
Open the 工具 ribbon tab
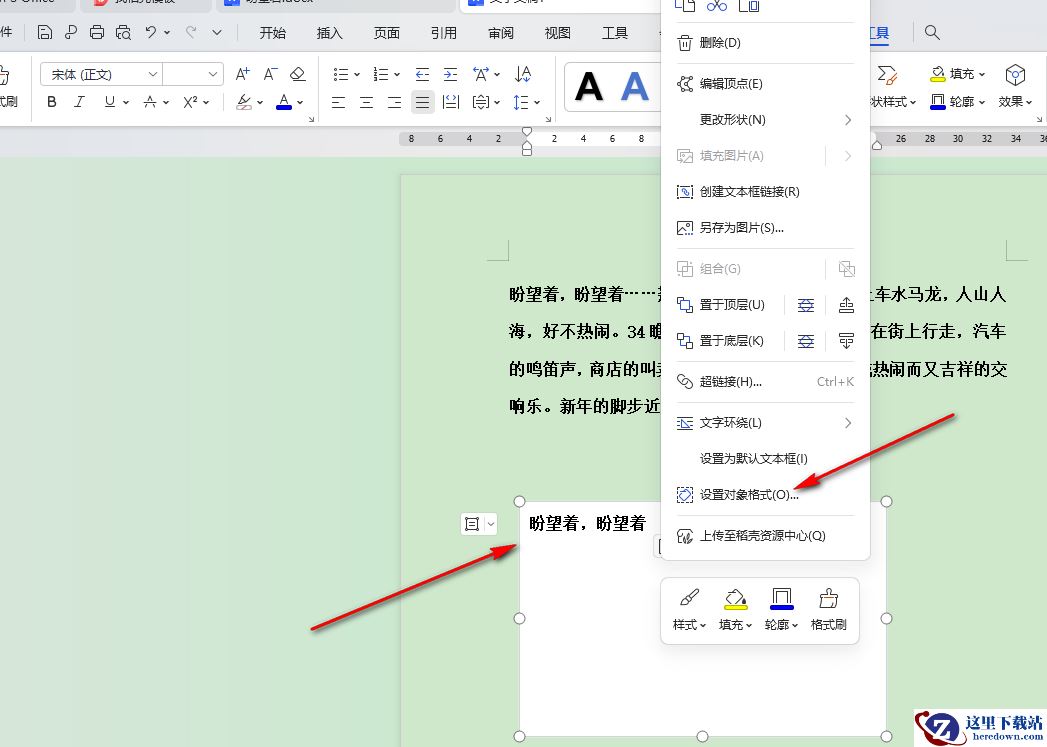pyautogui.click(x=615, y=33)
